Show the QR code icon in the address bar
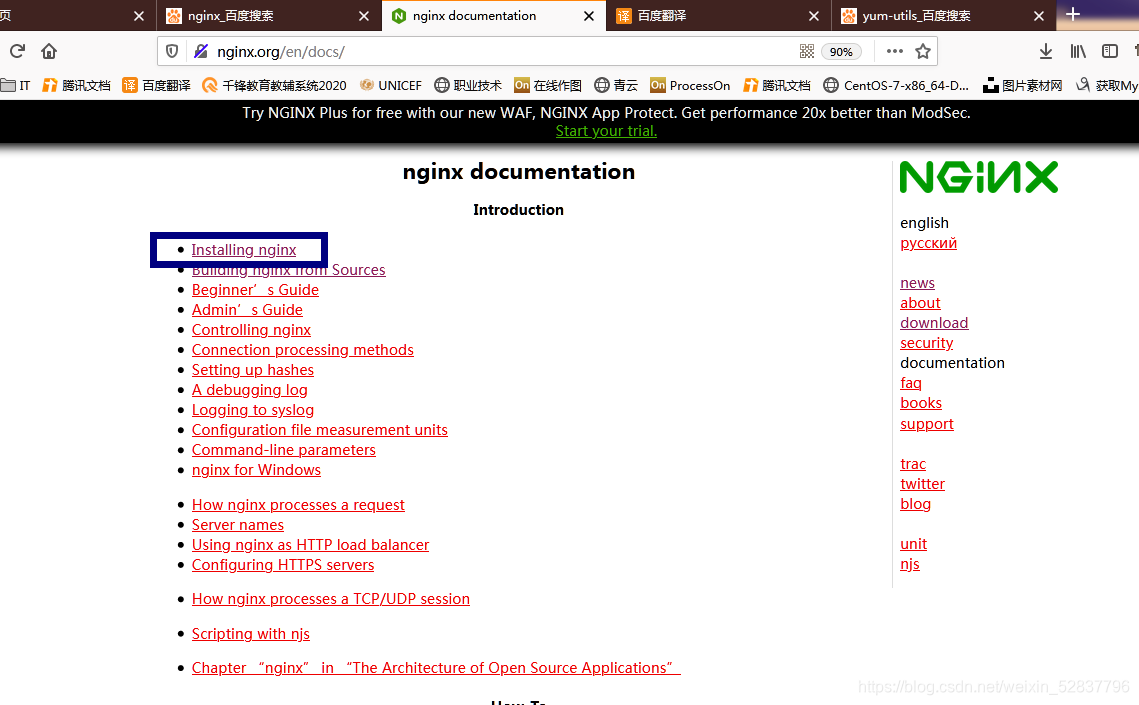Viewport: 1139px width, 705px height. [x=806, y=51]
